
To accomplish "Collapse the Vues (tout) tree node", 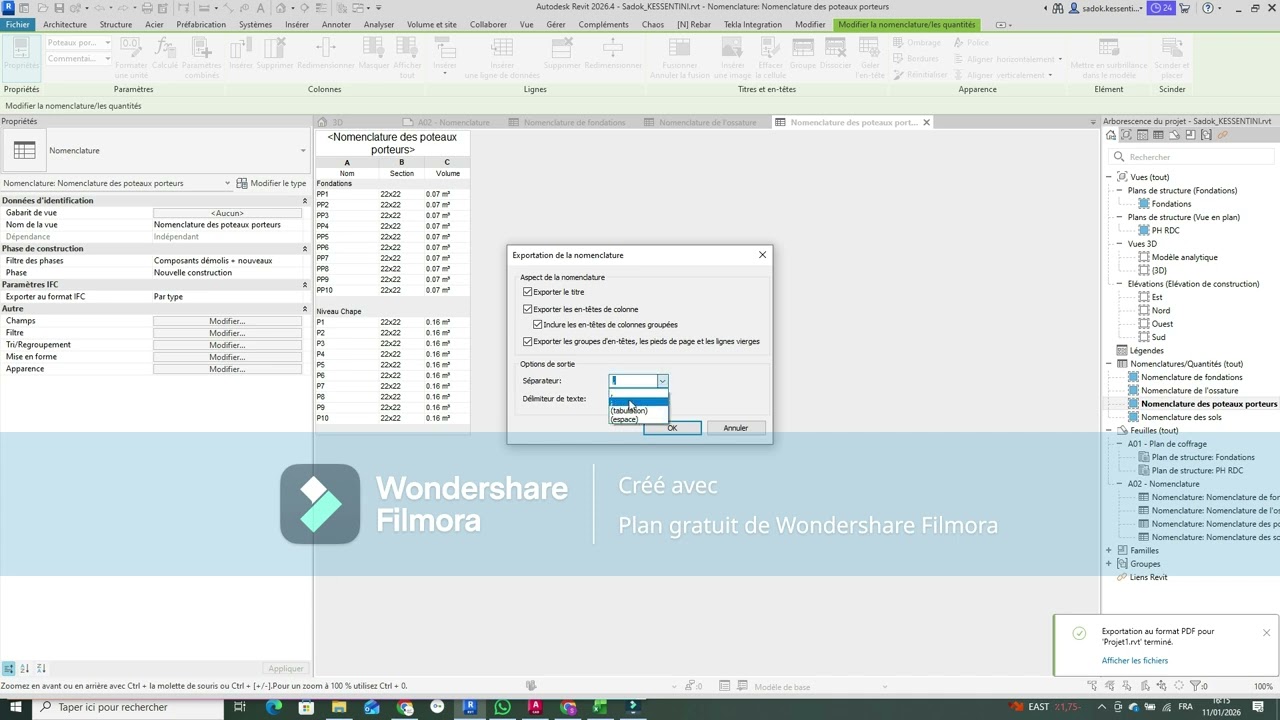I will [1109, 177].
